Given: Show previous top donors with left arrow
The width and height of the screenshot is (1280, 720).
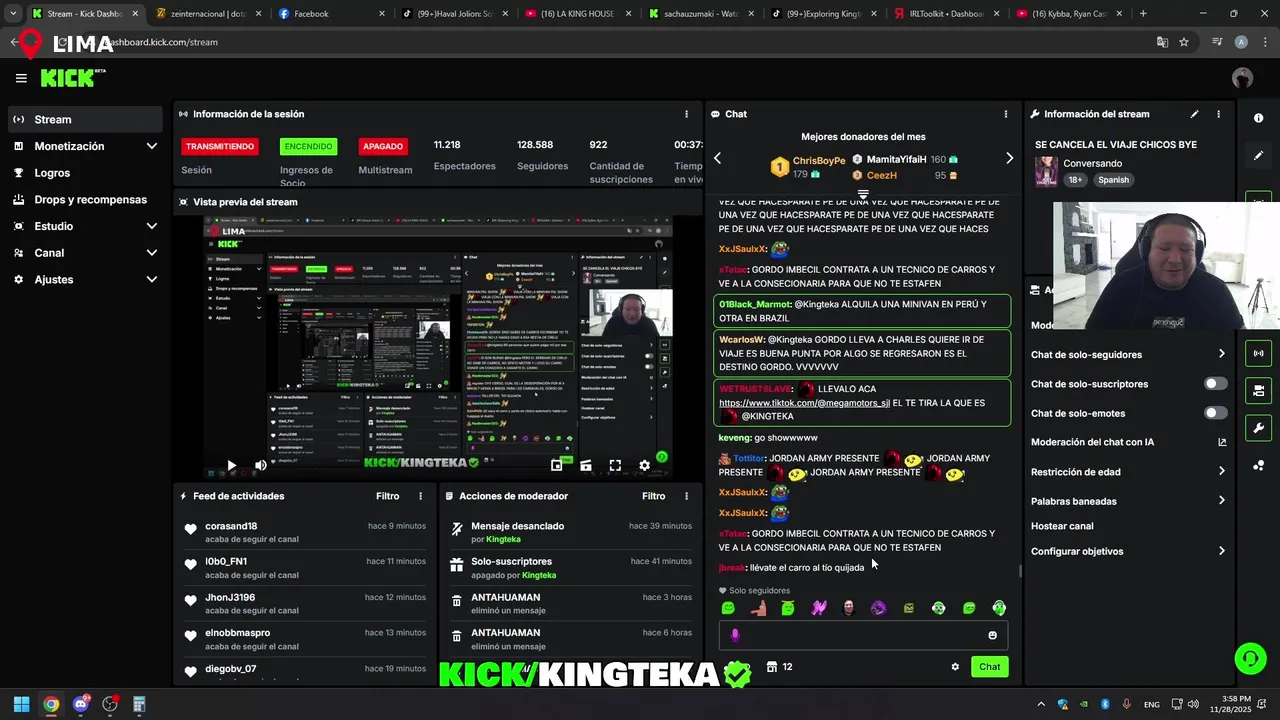Looking at the screenshot, I should [717, 158].
